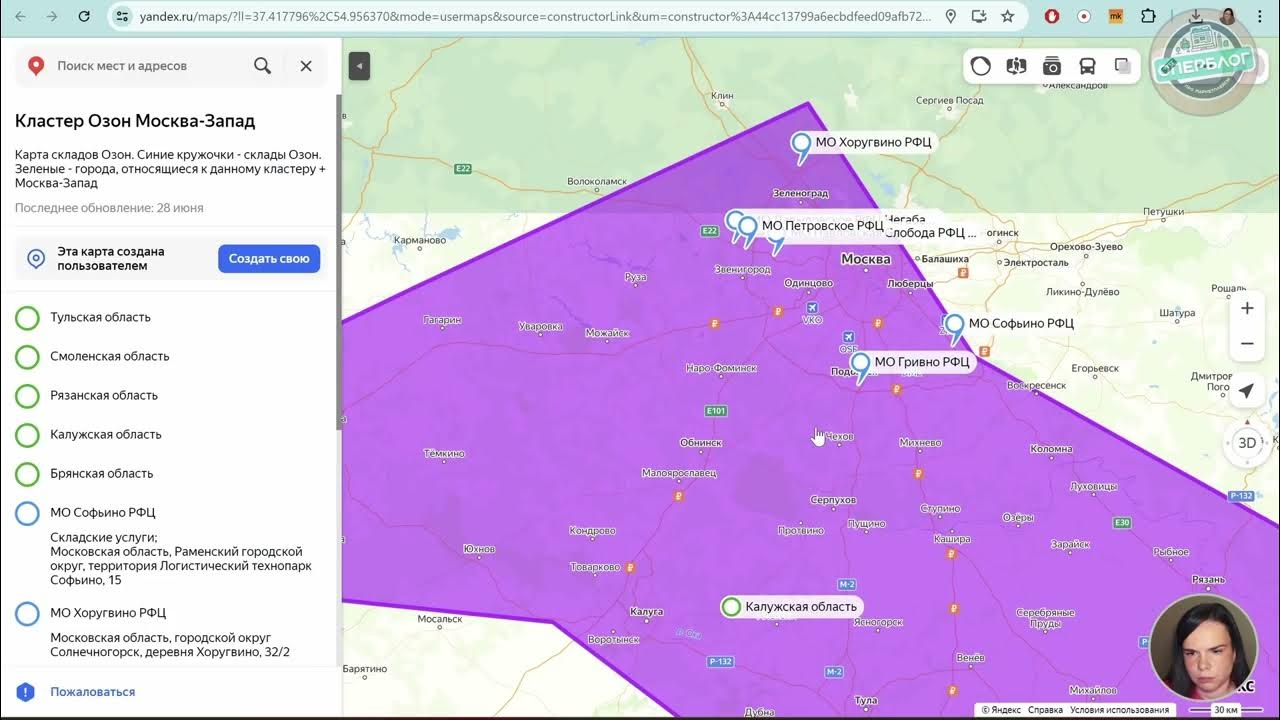The width and height of the screenshot is (1280, 720).
Task: Bookmark the page with the star icon
Action: coord(1007,16)
